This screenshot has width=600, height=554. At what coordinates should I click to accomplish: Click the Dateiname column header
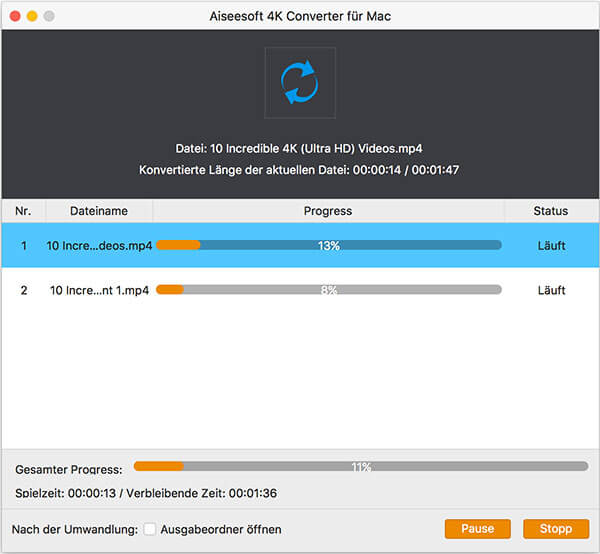99,211
